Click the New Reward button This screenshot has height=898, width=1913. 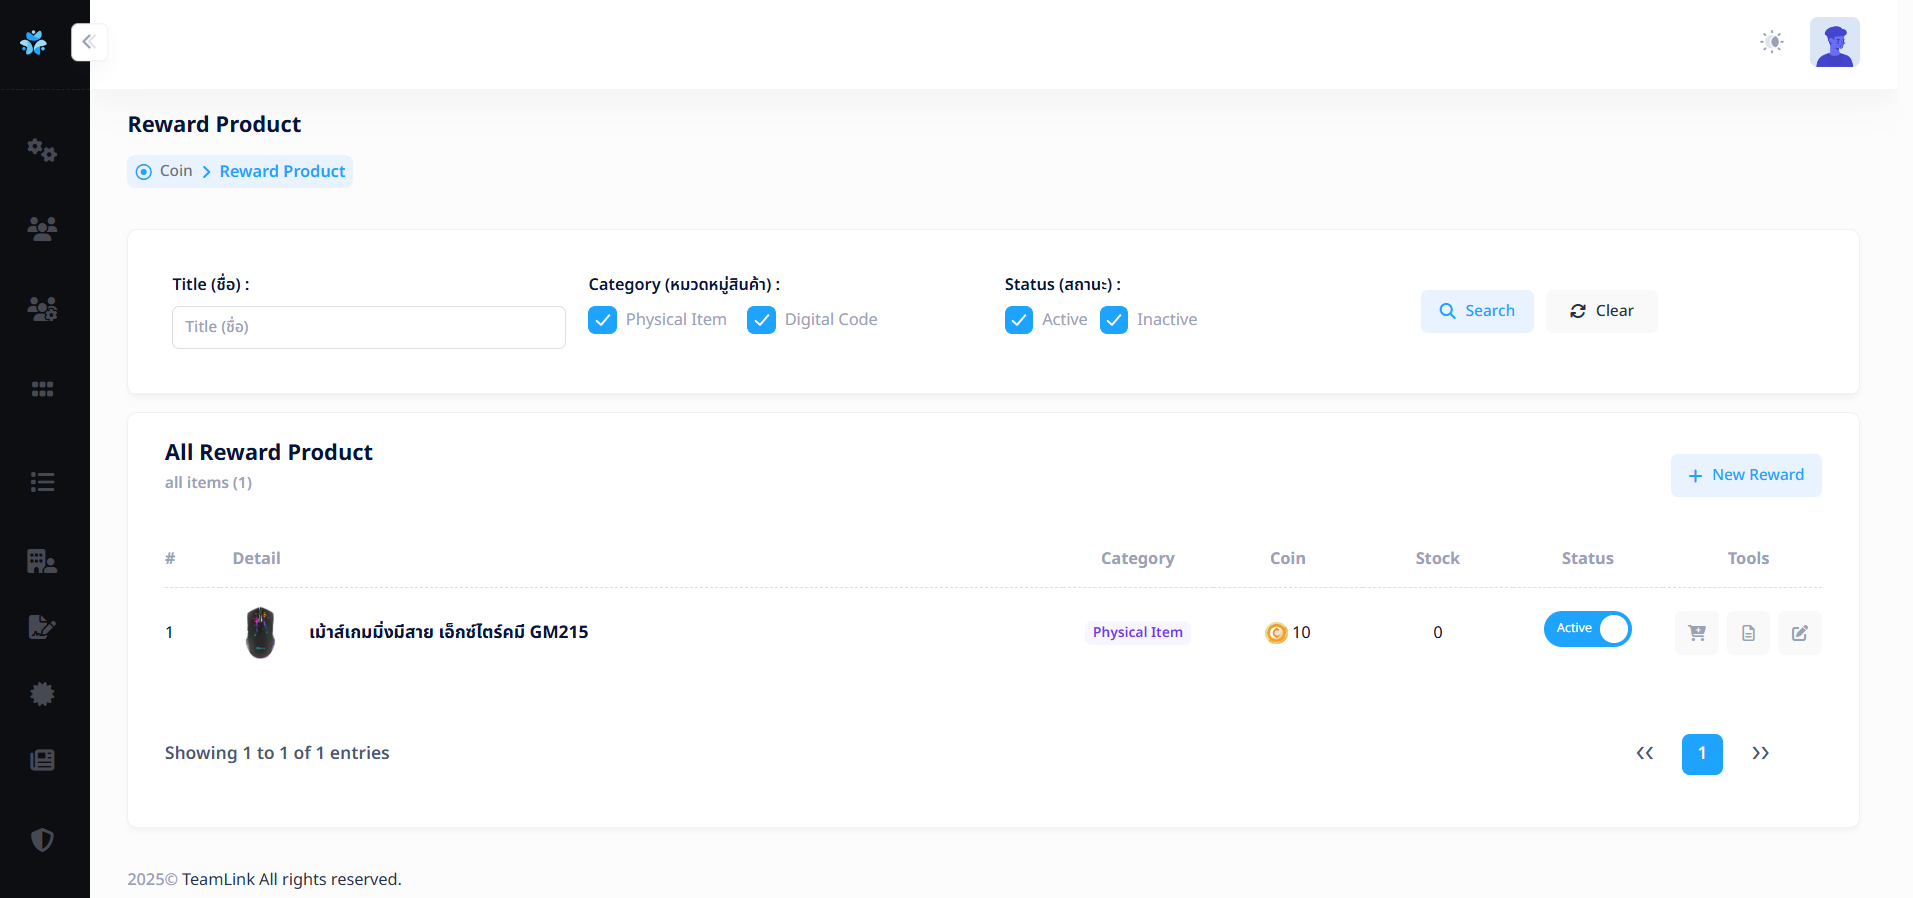[x=1745, y=475]
